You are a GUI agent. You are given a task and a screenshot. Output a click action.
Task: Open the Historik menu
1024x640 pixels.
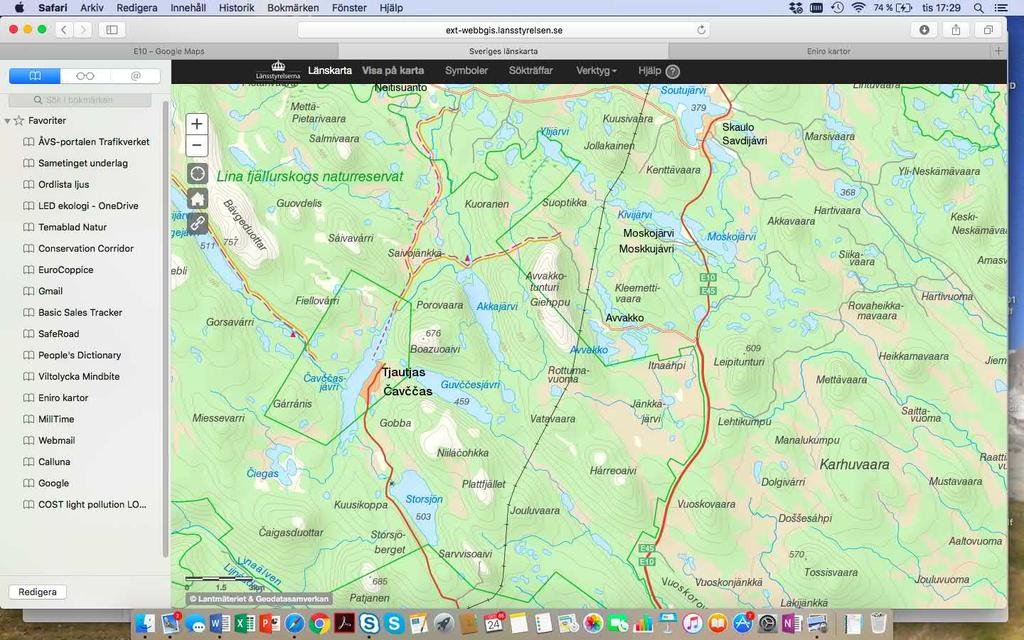coord(236,8)
